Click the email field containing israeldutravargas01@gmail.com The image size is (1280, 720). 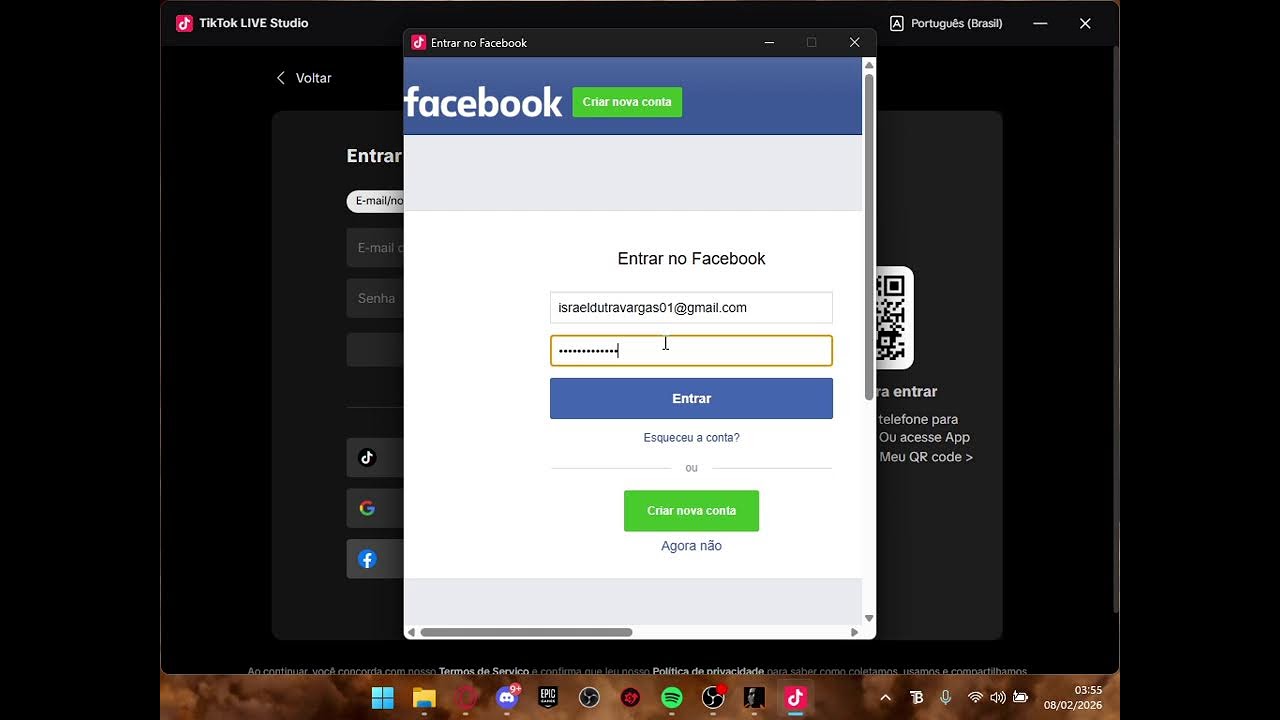pyautogui.click(x=691, y=308)
